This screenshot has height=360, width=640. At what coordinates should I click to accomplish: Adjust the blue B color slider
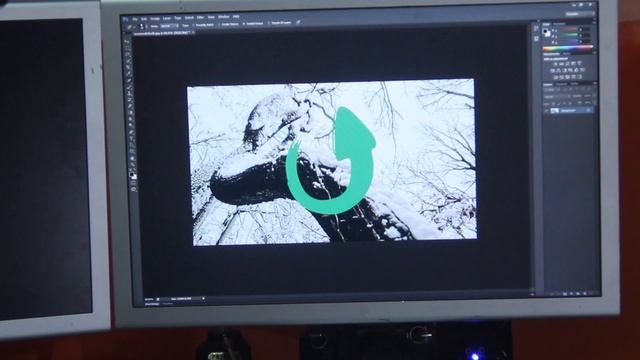point(568,41)
